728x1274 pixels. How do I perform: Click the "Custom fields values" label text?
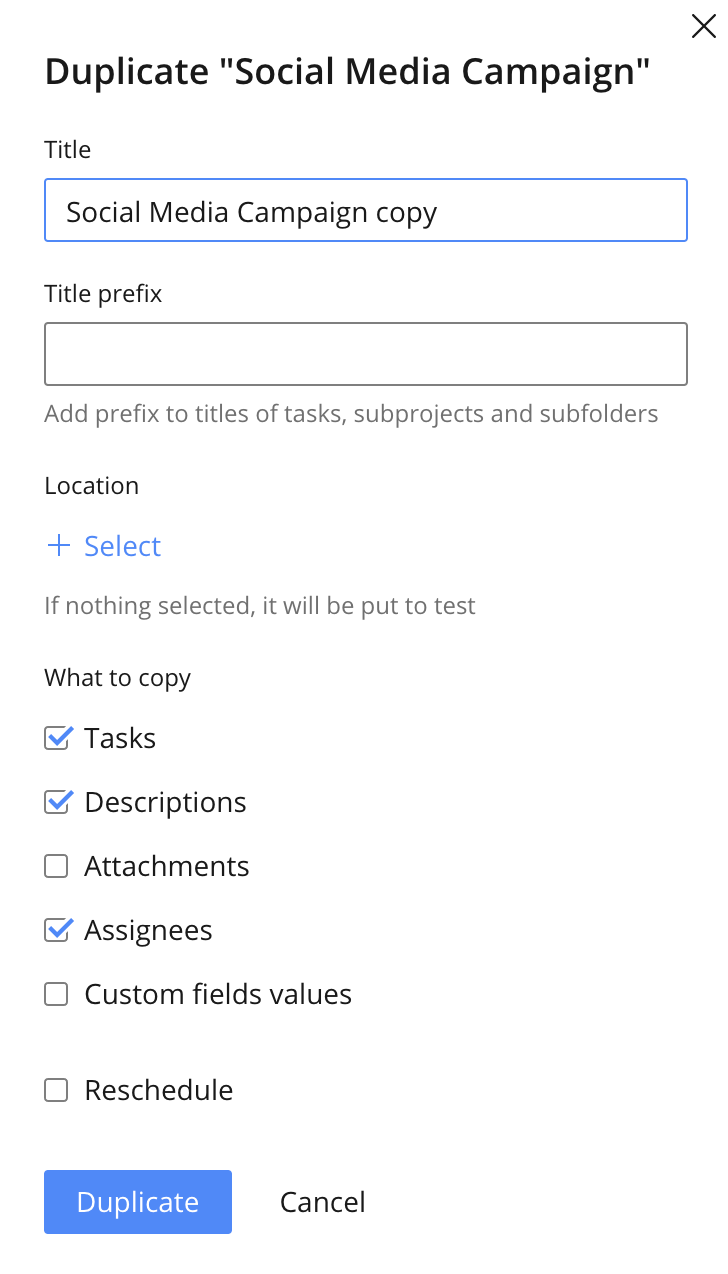click(218, 994)
